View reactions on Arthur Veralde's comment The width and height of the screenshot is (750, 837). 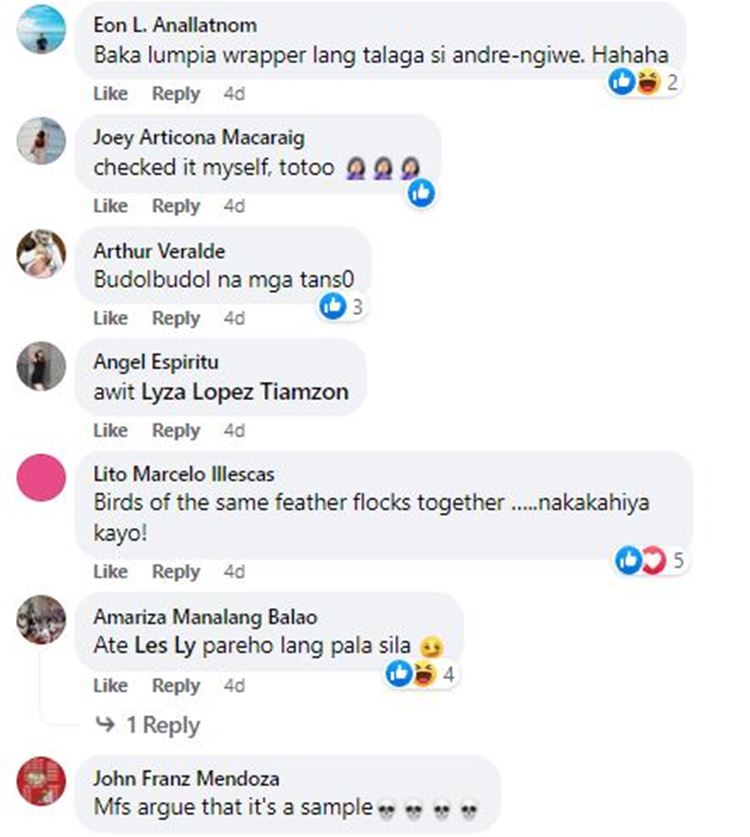(x=342, y=306)
